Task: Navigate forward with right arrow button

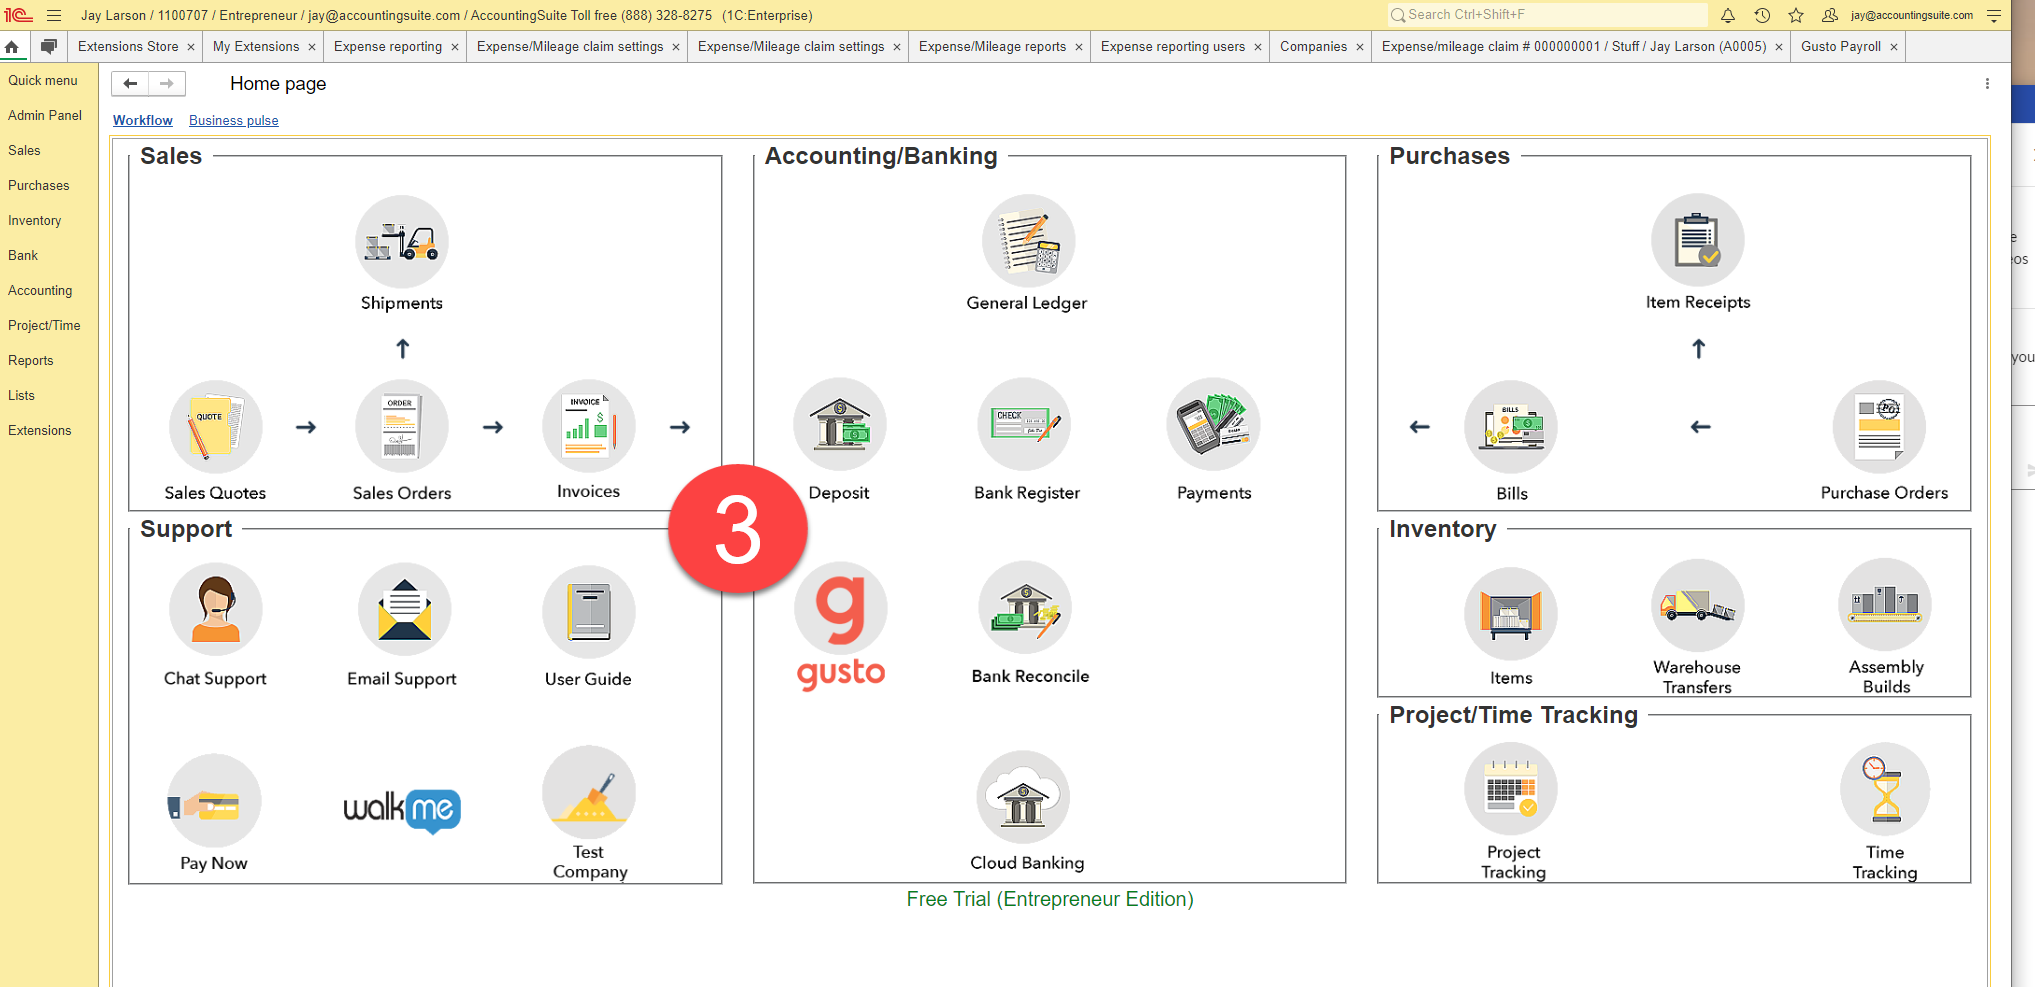Action: (167, 84)
